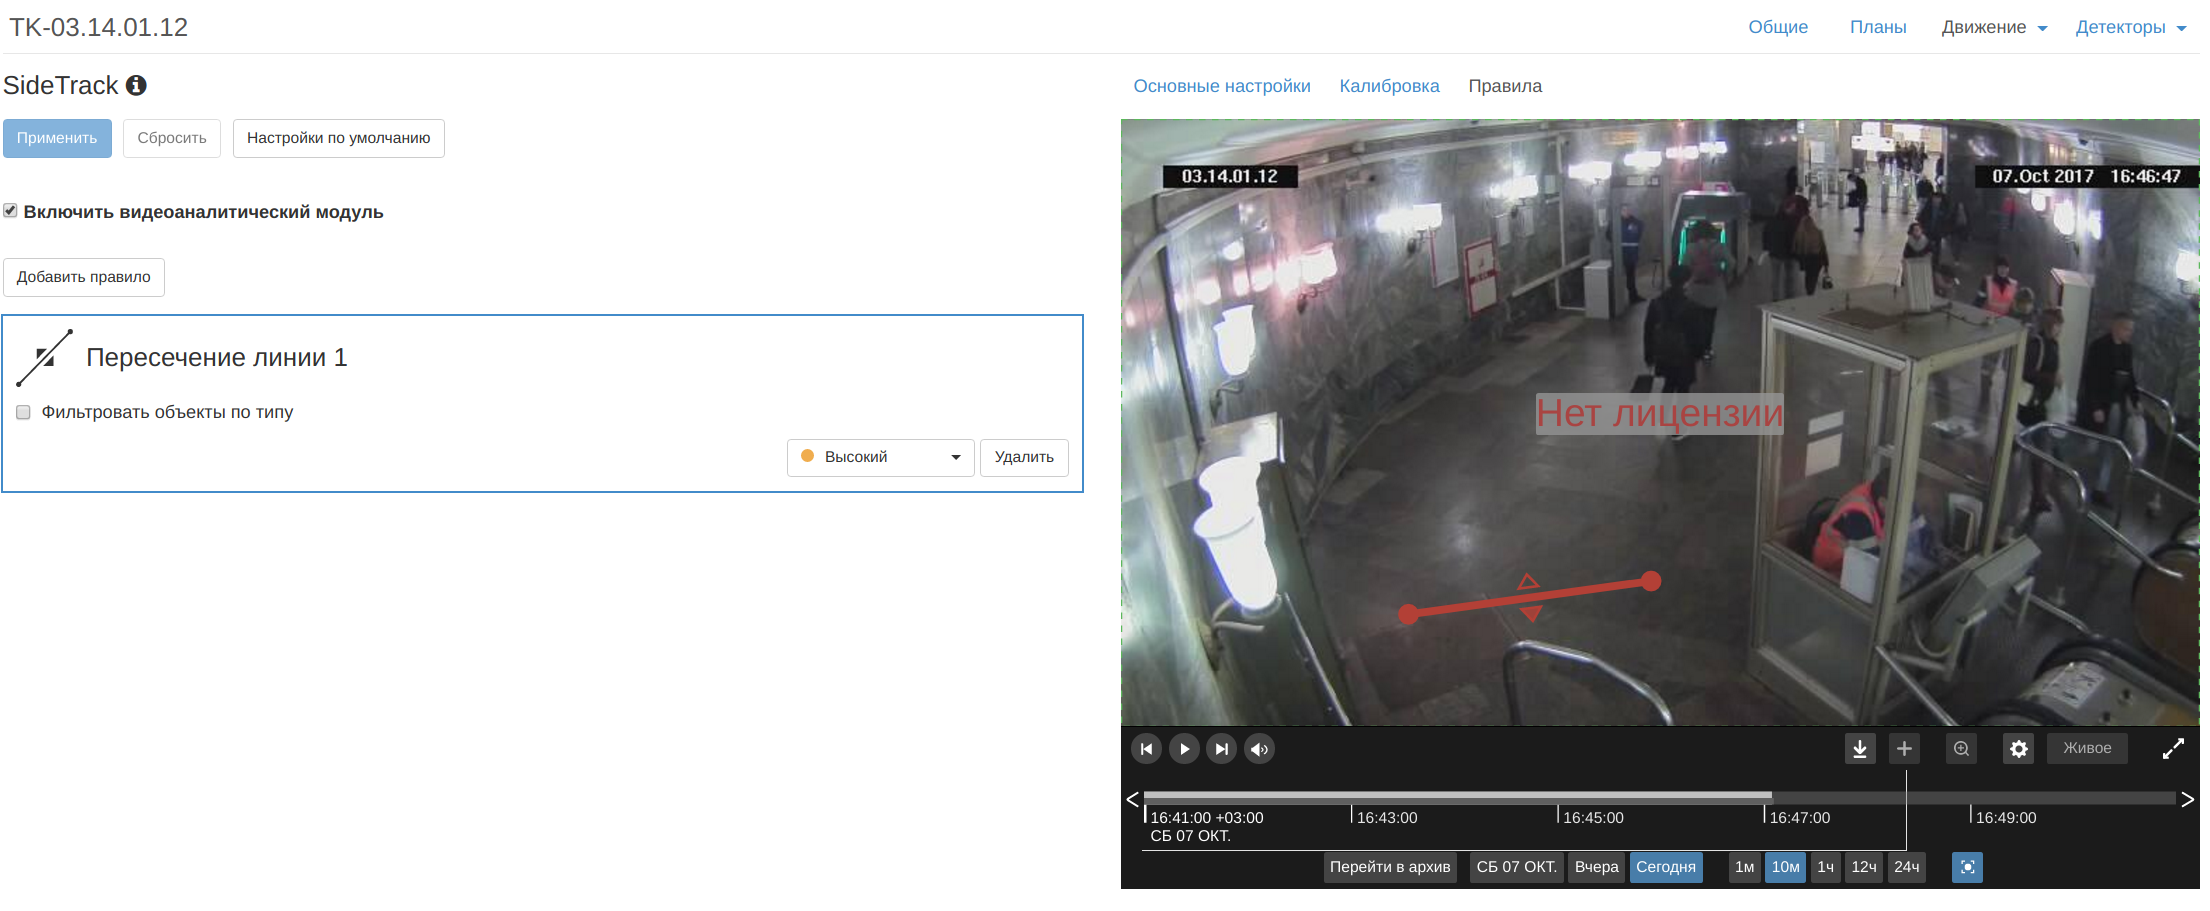Click timeline marker 16:43:00
Image resolution: width=2210 pixels, height=911 pixels.
tap(1387, 818)
